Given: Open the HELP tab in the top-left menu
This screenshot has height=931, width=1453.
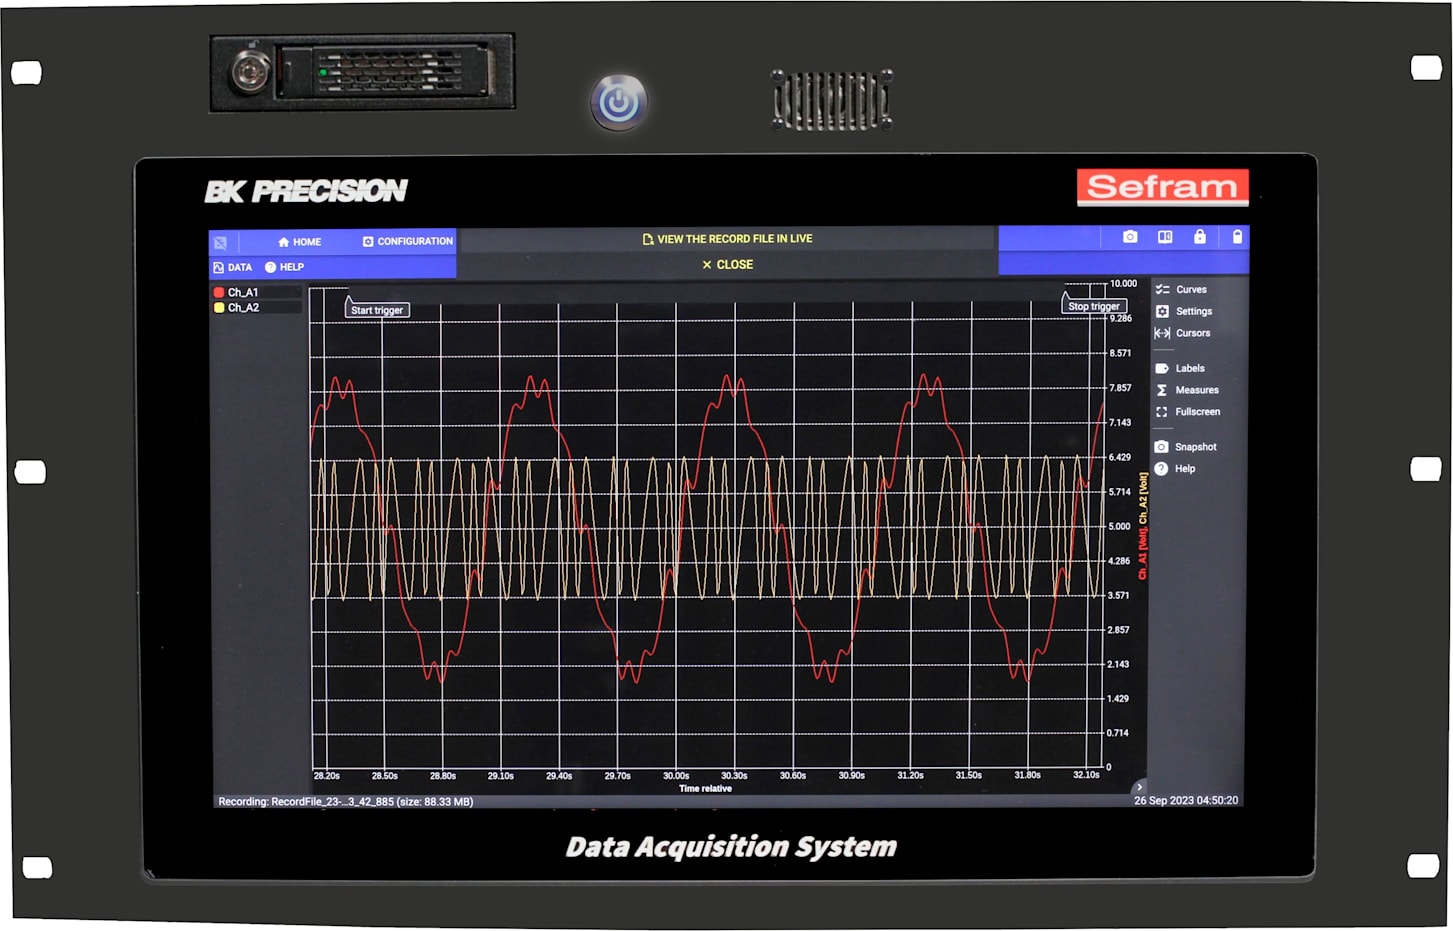Looking at the screenshot, I should tap(284, 268).
